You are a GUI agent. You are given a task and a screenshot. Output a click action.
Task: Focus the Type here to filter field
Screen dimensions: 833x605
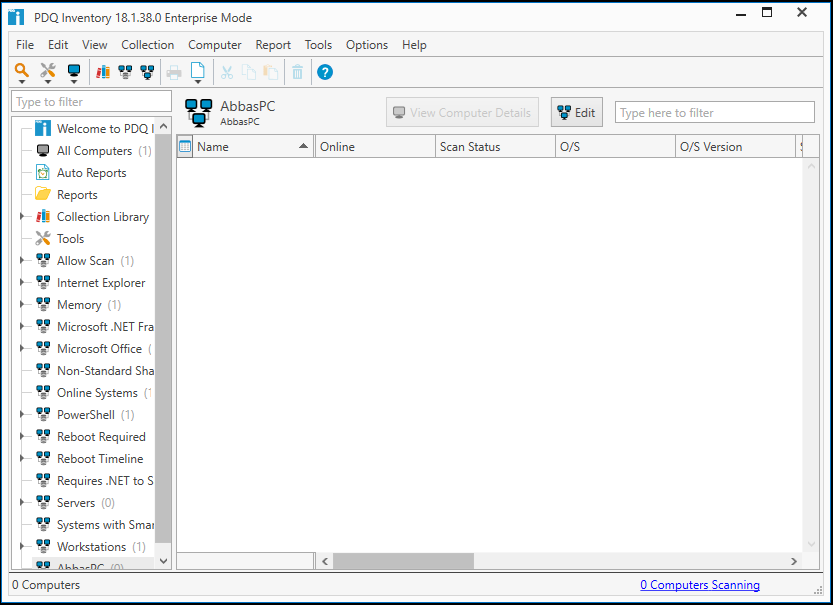715,113
